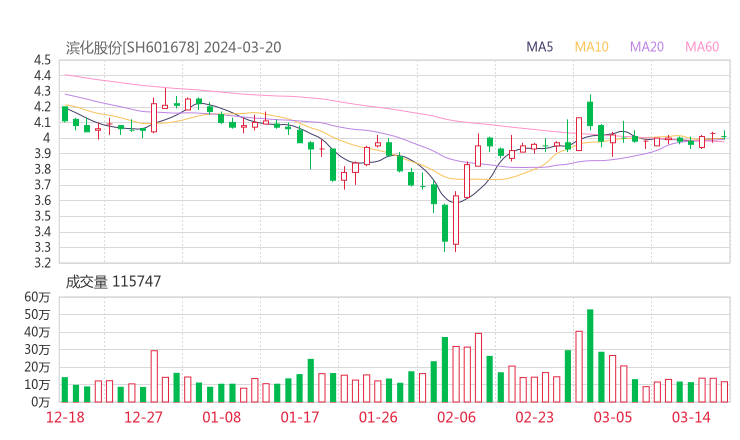Click the 02-23 date axis label
This screenshot has height=440, width=740.
pyautogui.click(x=534, y=417)
